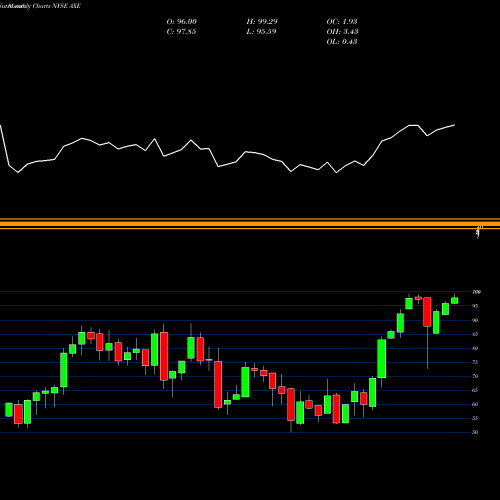Click the latest green candlestick near 97

(455, 301)
